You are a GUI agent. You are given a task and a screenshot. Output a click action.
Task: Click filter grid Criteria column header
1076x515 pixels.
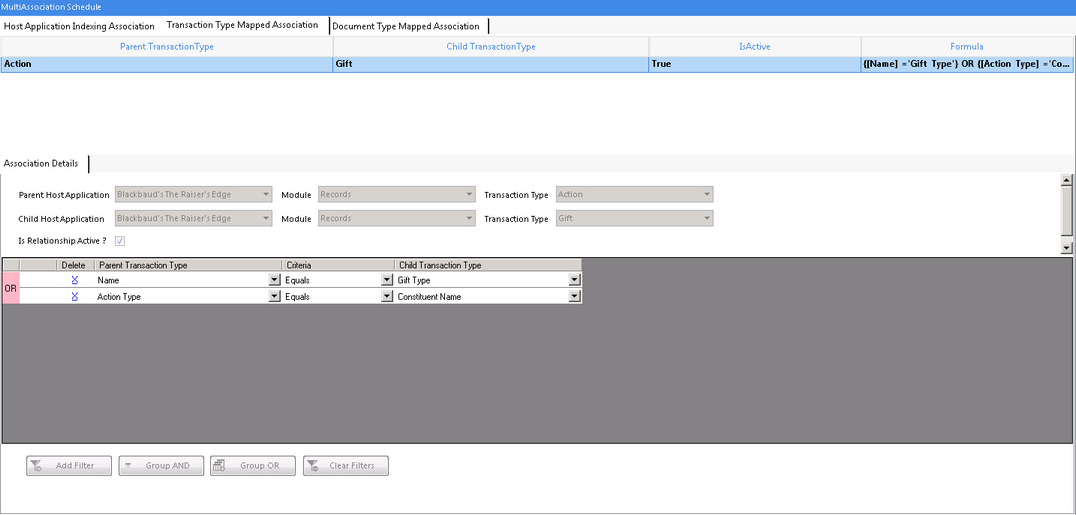(338, 265)
